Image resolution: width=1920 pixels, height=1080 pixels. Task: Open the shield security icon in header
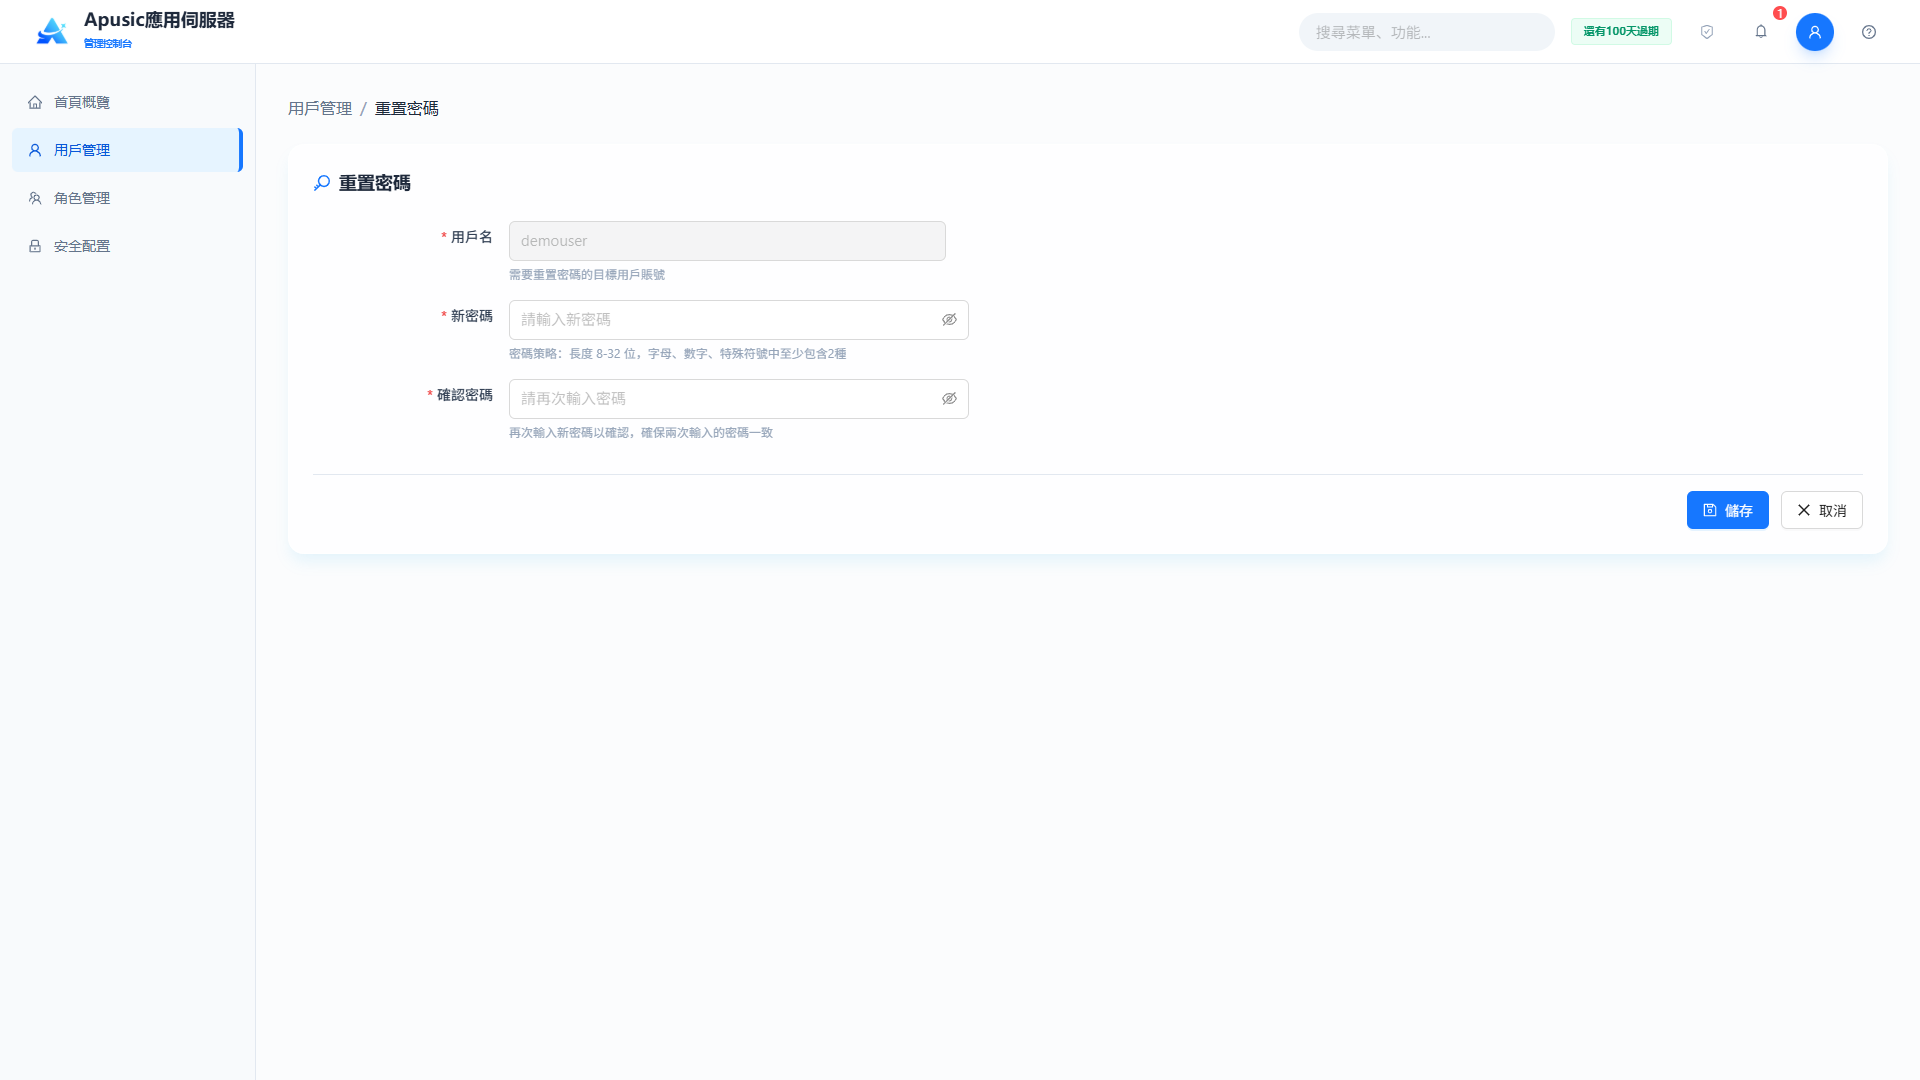[1707, 32]
